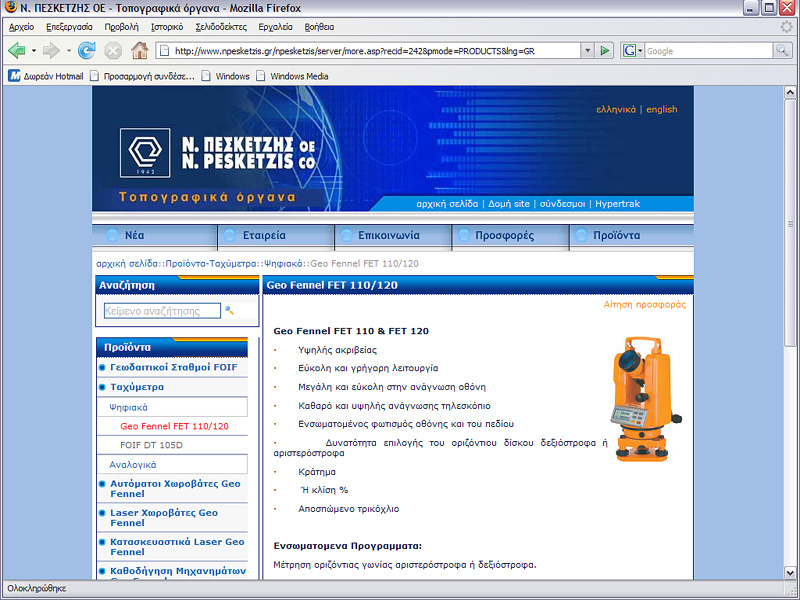Click the Ψηφιακά breadcrumb link

tap(283, 264)
